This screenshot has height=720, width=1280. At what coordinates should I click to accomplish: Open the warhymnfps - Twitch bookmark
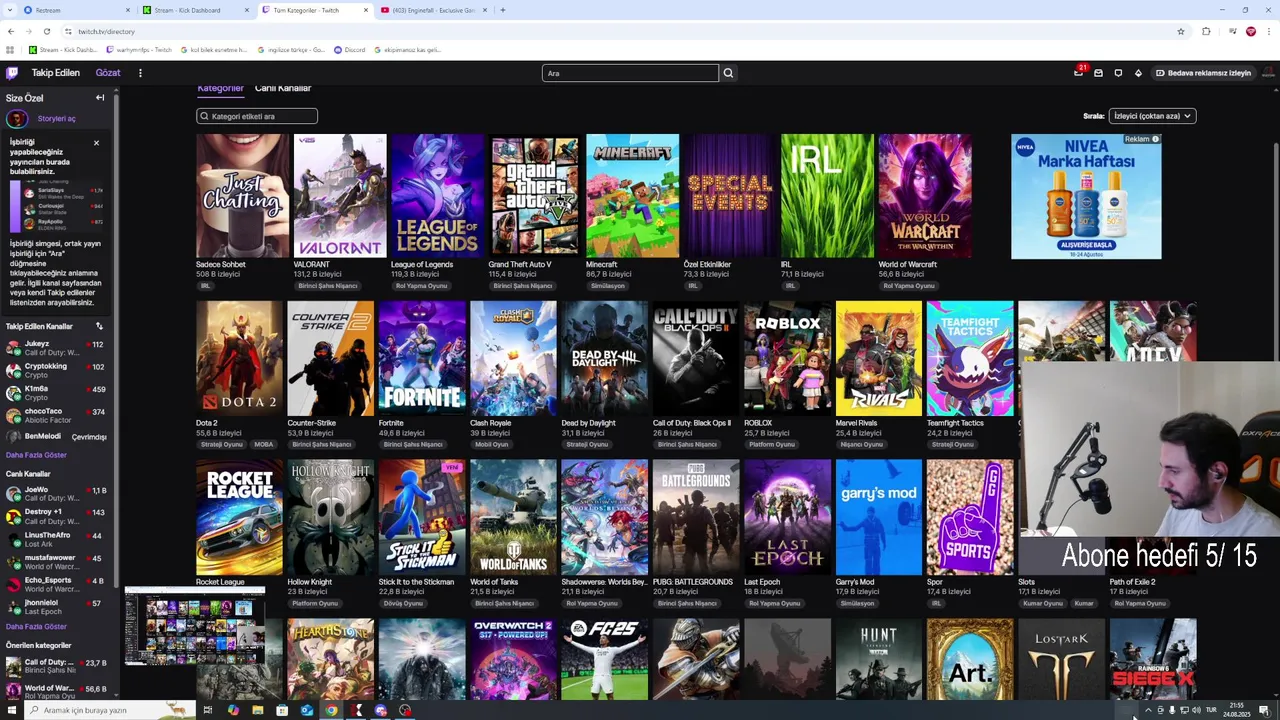(x=139, y=49)
